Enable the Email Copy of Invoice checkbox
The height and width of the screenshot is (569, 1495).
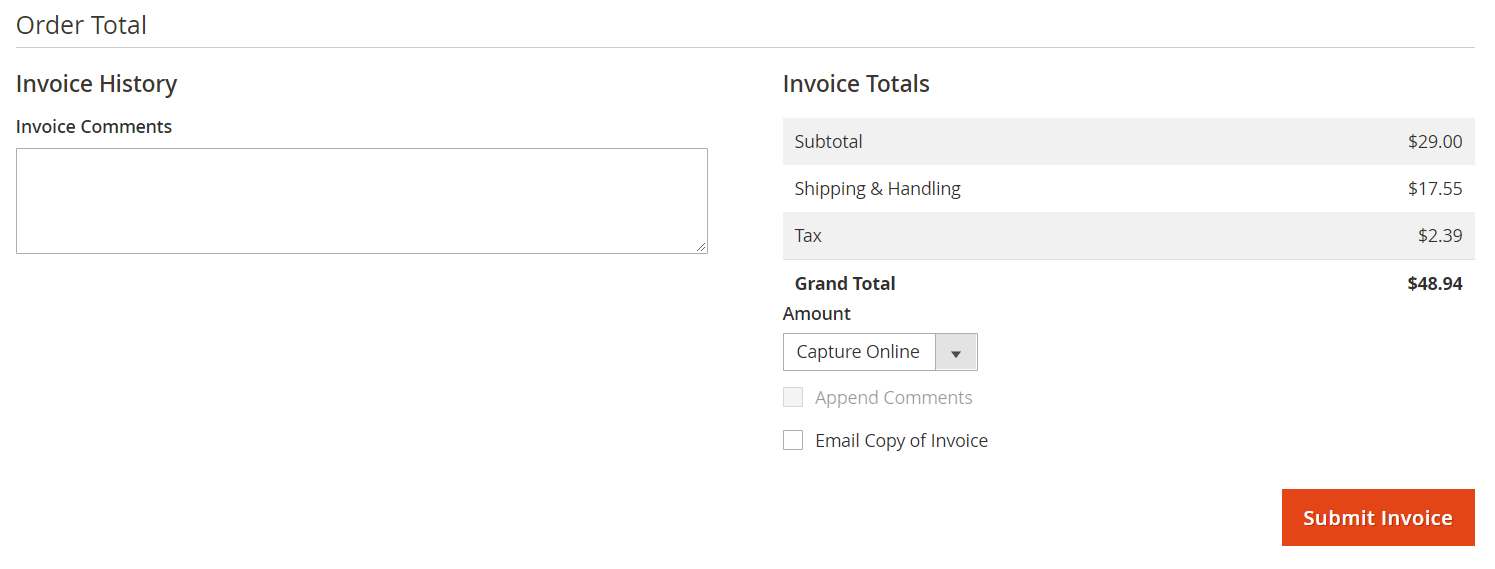[x=793, y=440]
